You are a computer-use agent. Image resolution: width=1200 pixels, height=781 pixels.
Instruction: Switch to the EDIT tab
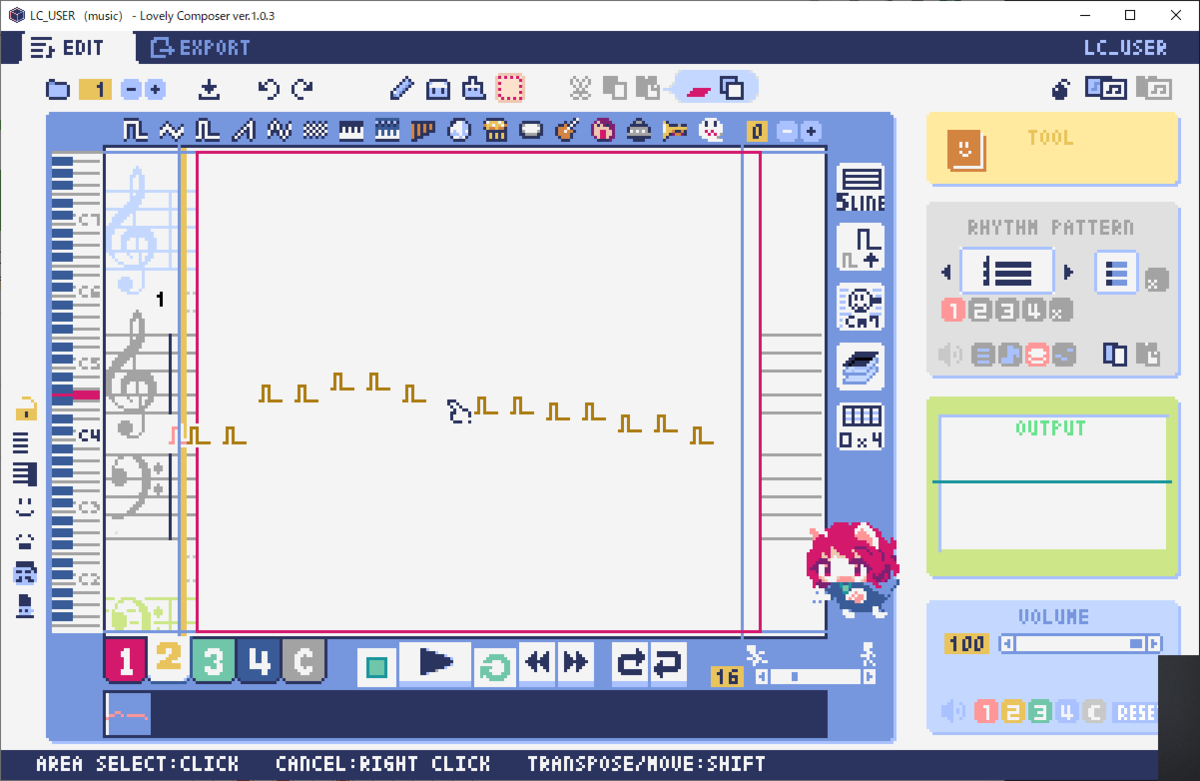[x=68, y=48]
